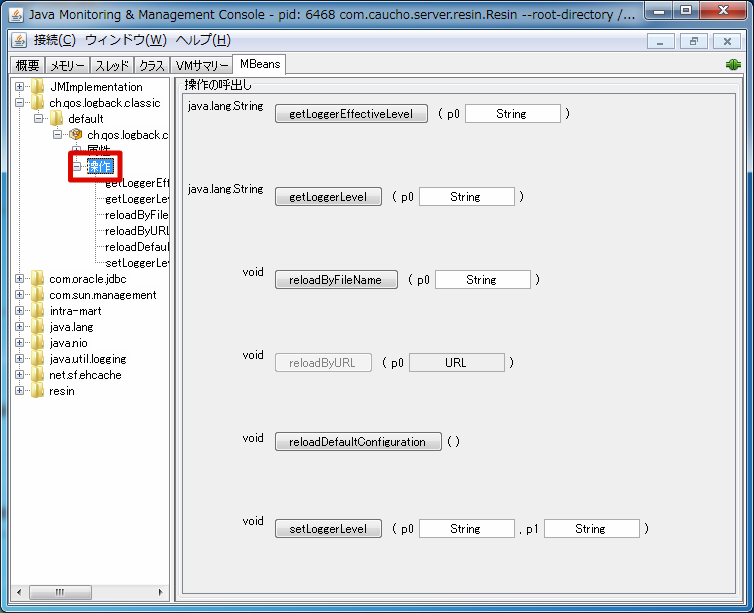Click the resin folder icon
The image size is (754, 613).
coord(38,390)
